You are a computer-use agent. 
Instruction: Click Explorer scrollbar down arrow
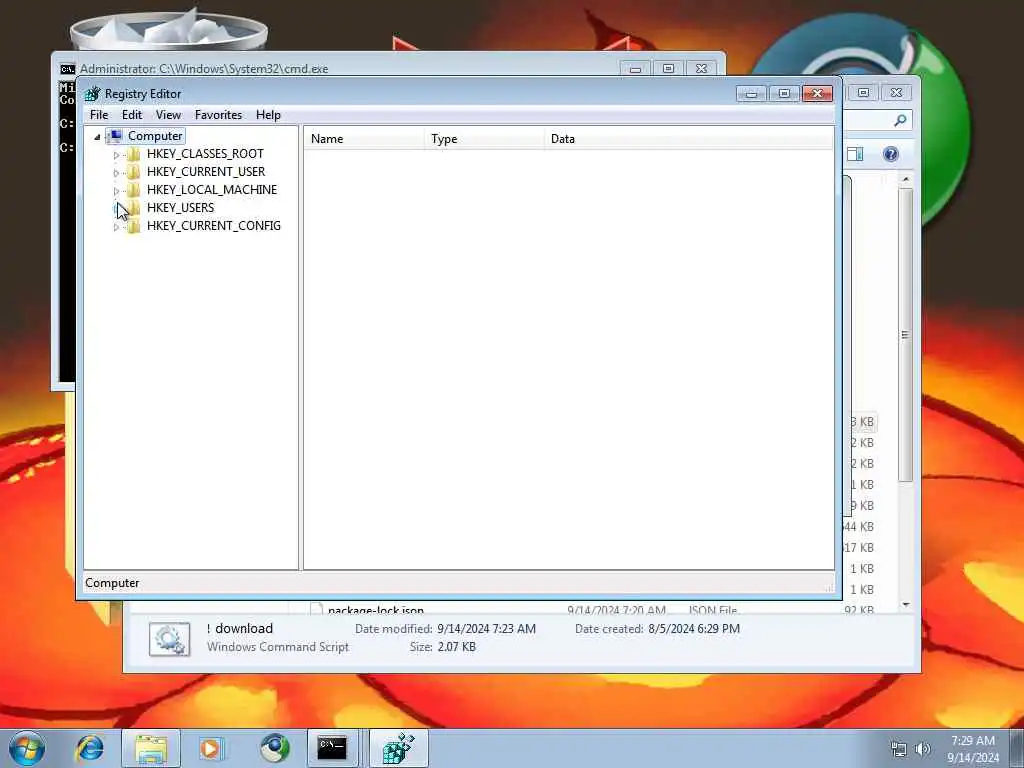pos(905,605)
